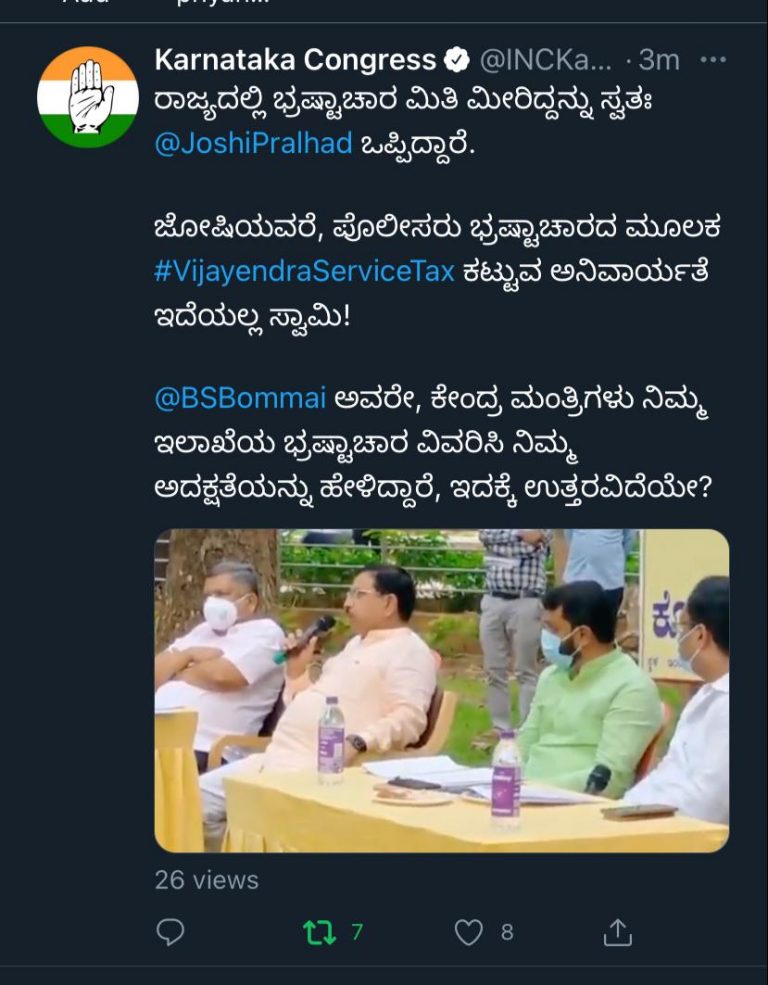Open the @BSBommai mention
Viewport: 768px width, 985px height.
241,398
